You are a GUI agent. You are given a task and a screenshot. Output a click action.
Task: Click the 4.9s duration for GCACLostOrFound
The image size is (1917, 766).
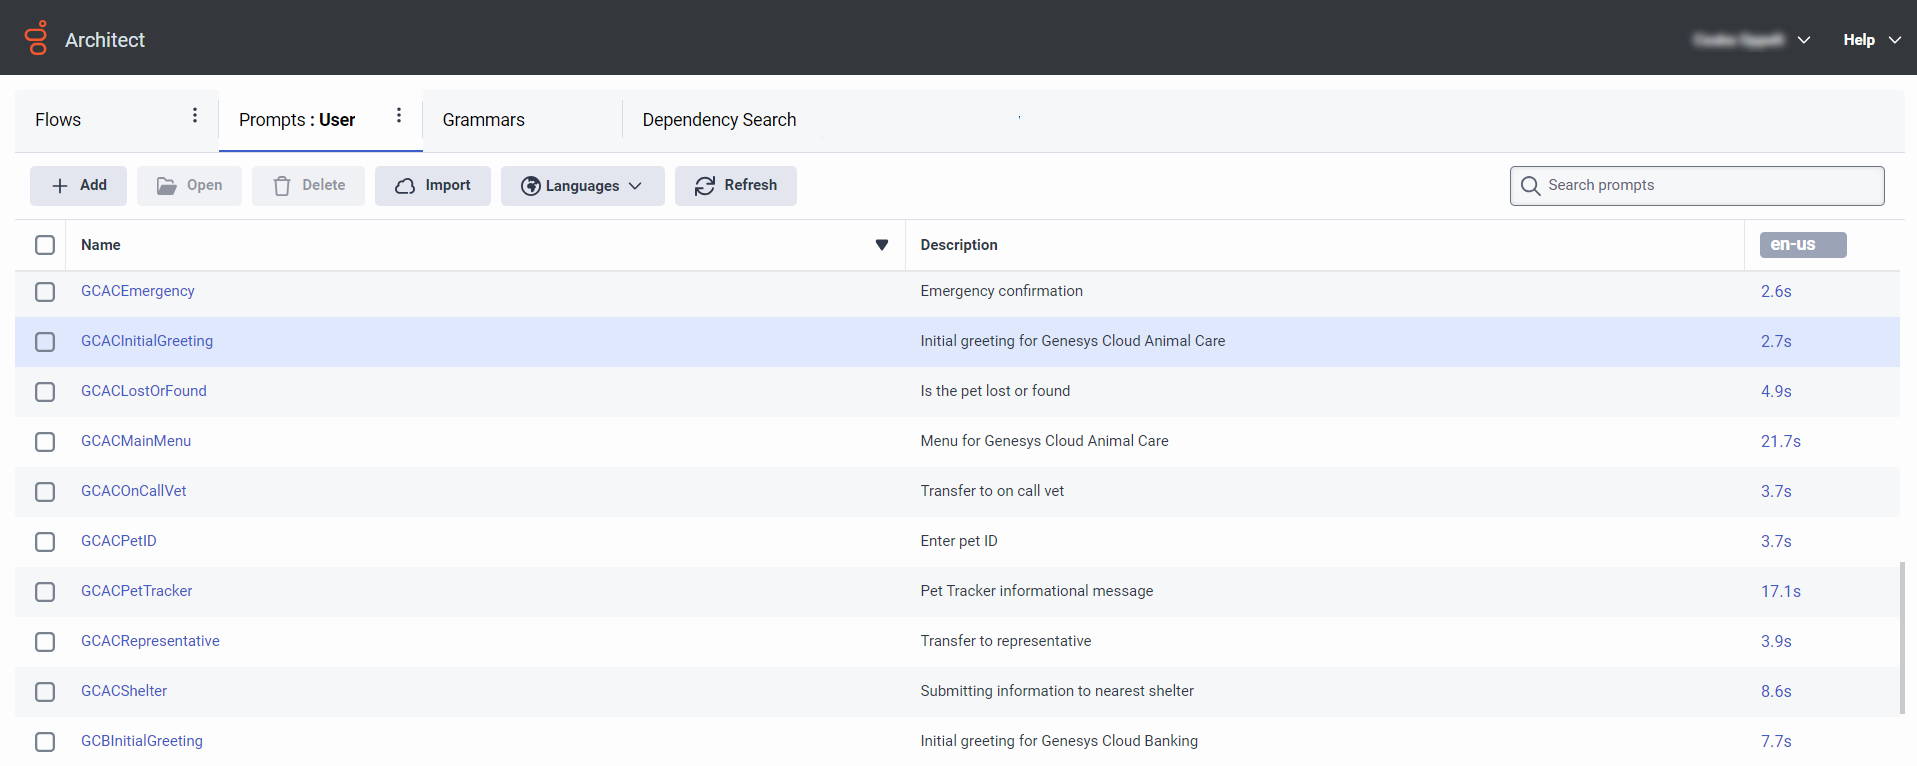(1776, 392)
